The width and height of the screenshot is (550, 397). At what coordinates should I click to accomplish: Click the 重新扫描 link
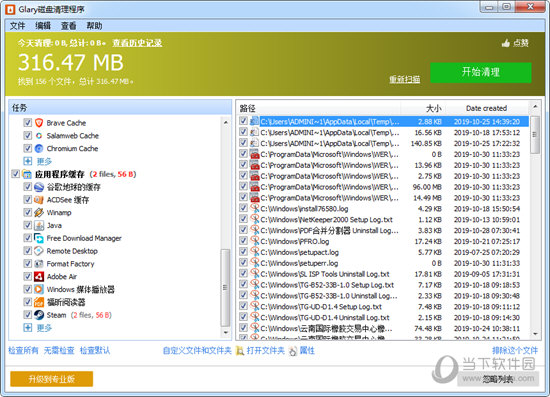(404, 80)
